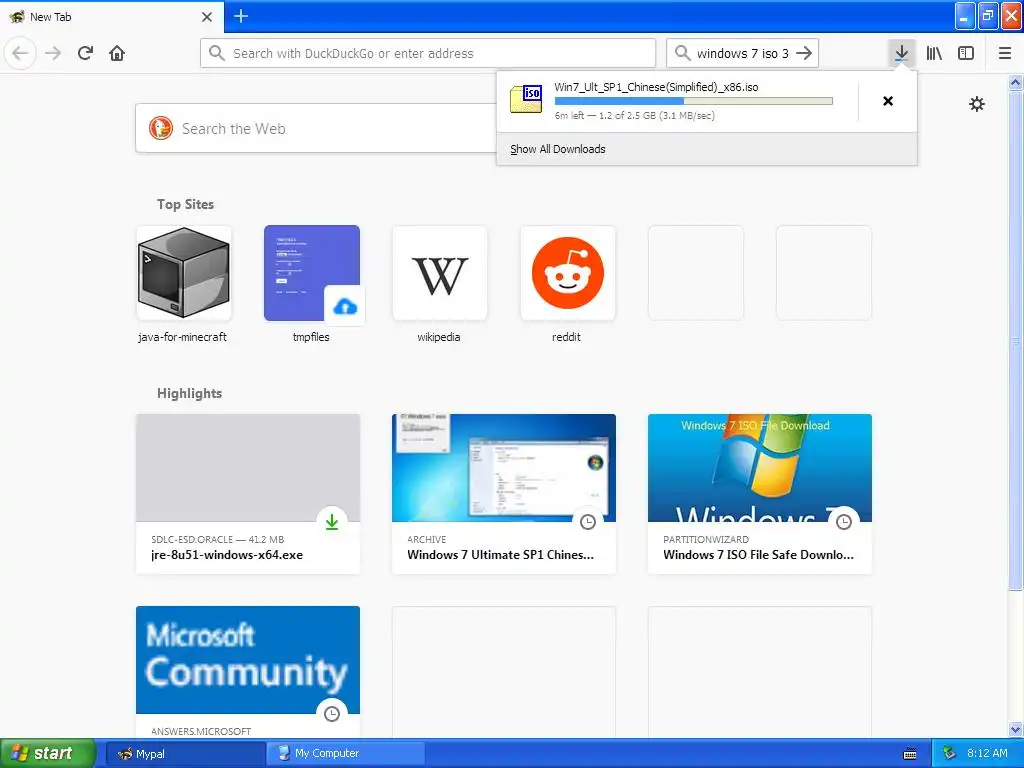Viewport: 1024px width, 768px height.
Task: Open the Windows start menu
Action: (48, 754)
